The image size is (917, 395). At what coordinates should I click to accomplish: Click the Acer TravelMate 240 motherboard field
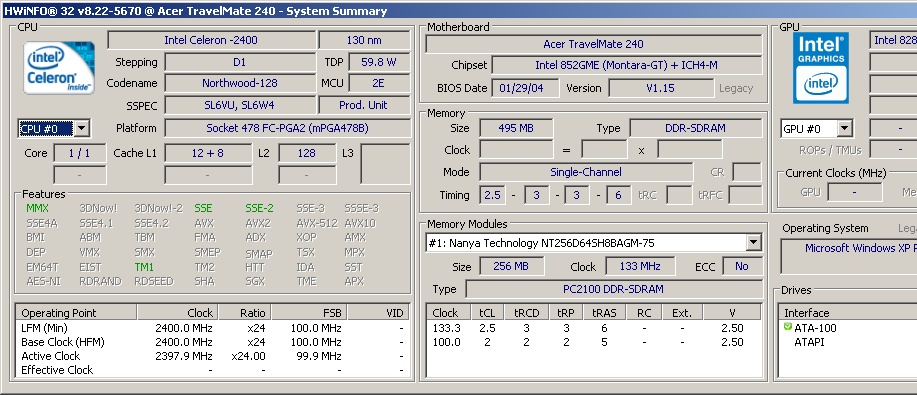(594, 44)
